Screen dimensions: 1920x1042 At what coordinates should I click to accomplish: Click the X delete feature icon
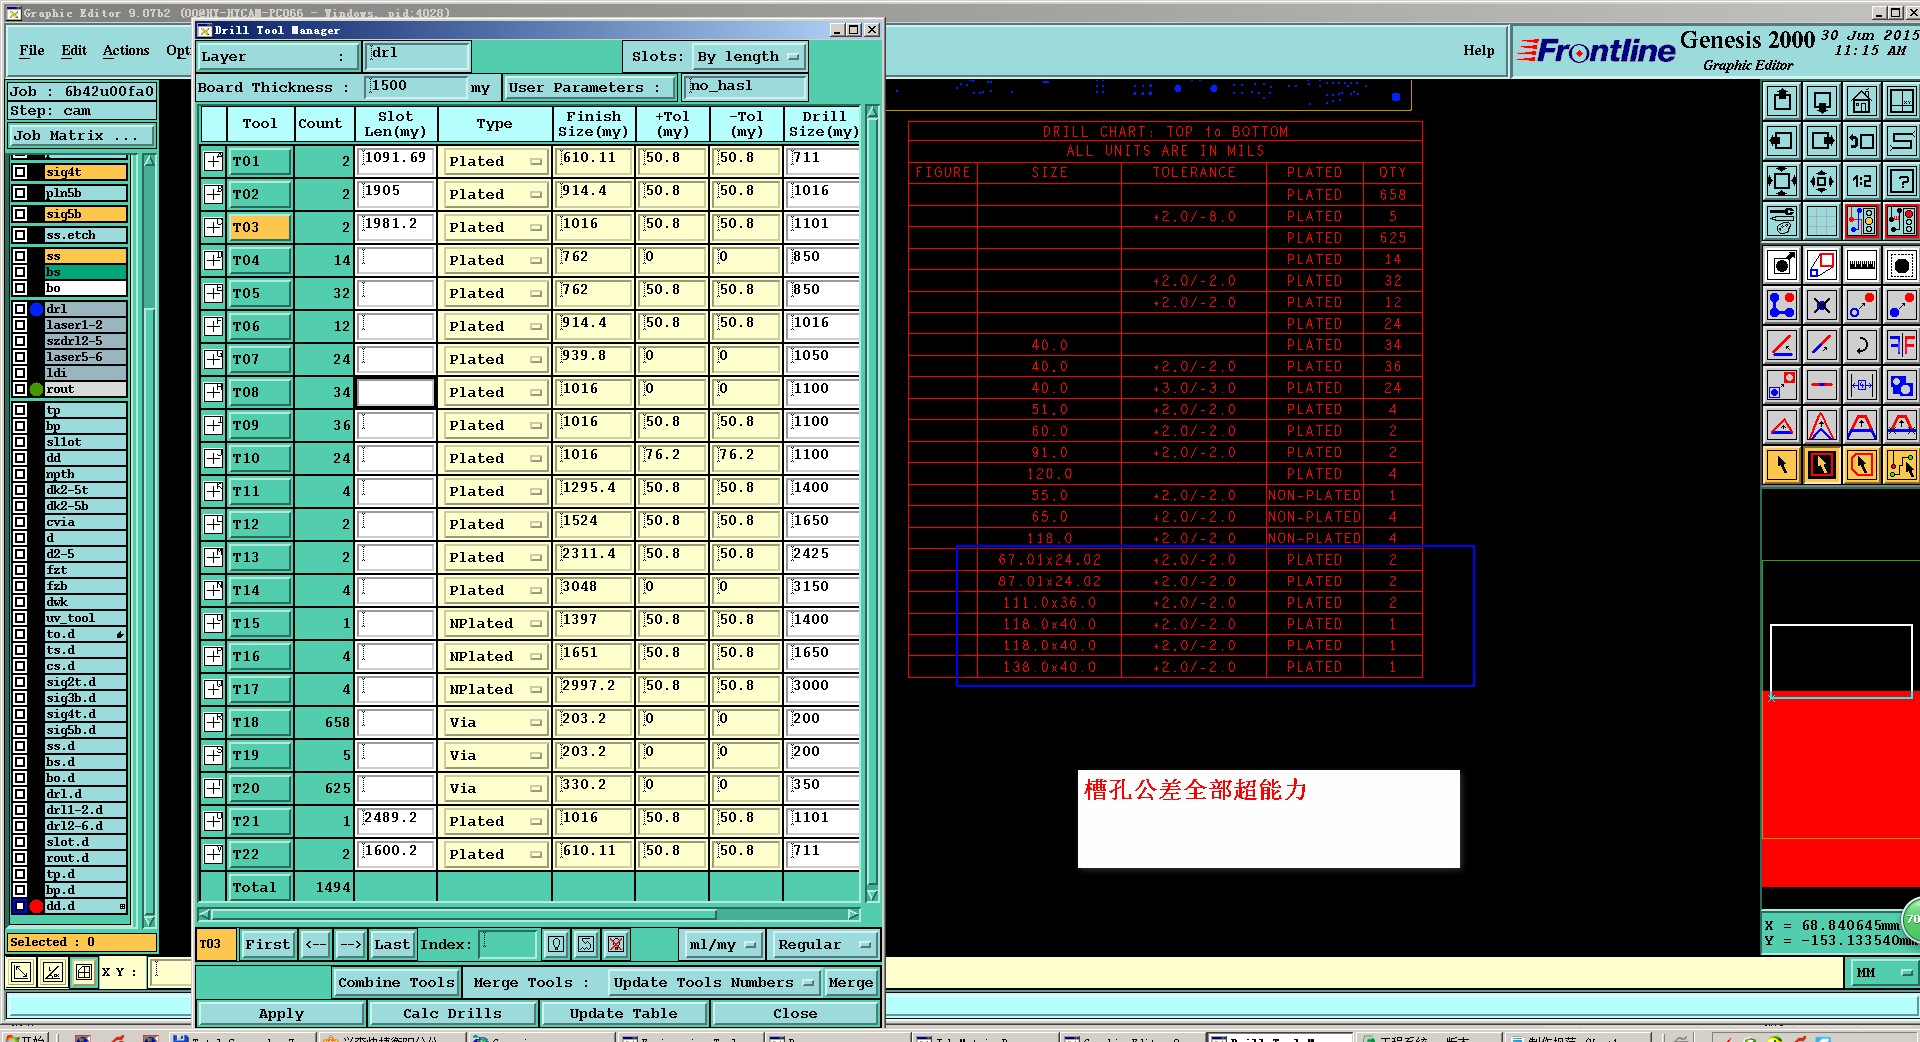(x=1822, y=306)
